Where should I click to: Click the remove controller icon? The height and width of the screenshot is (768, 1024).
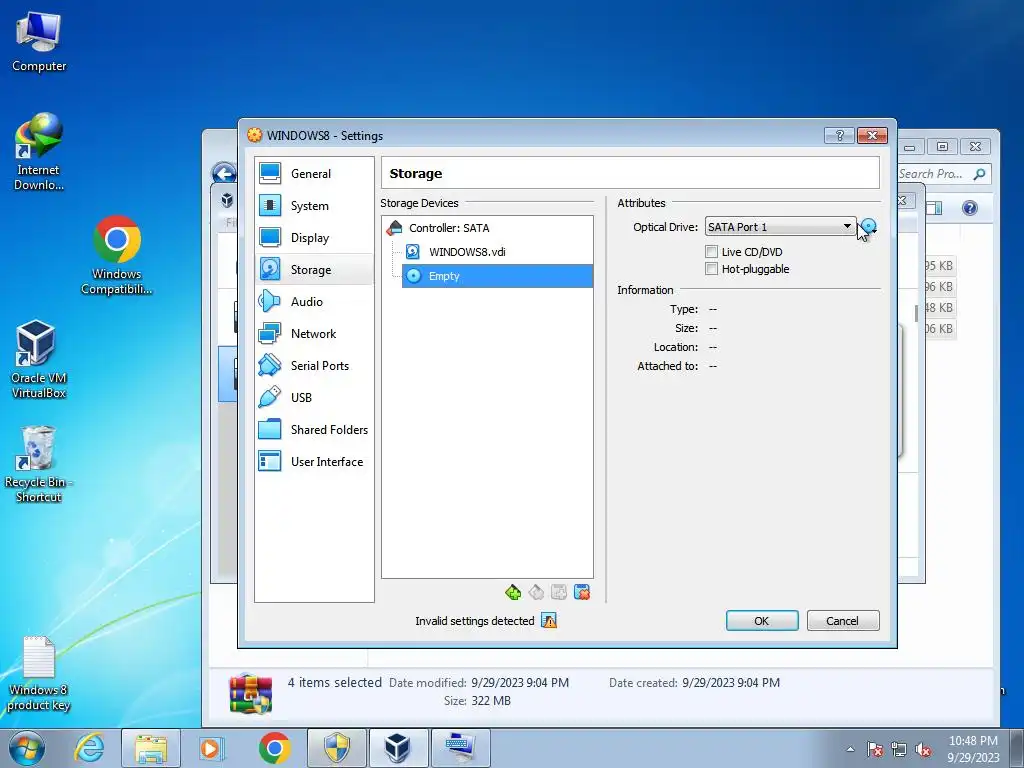(536, 592)
